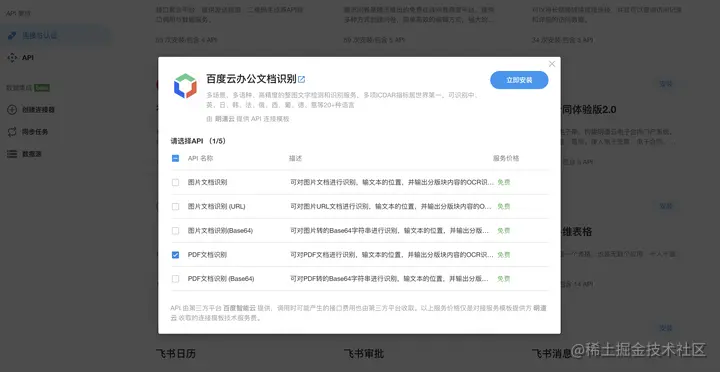Click the PDF文档识别 API name
The image size is (720, 372).
207,255
